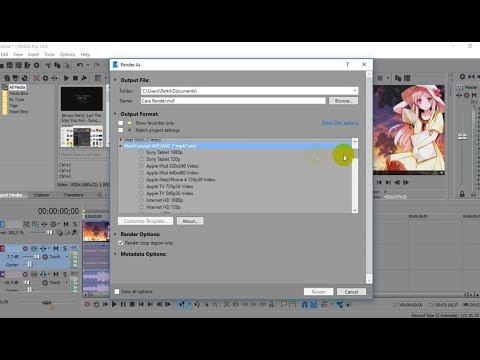
Task: Select the Normal Edit tool below timeline
Action: click(x=182, y=304)
